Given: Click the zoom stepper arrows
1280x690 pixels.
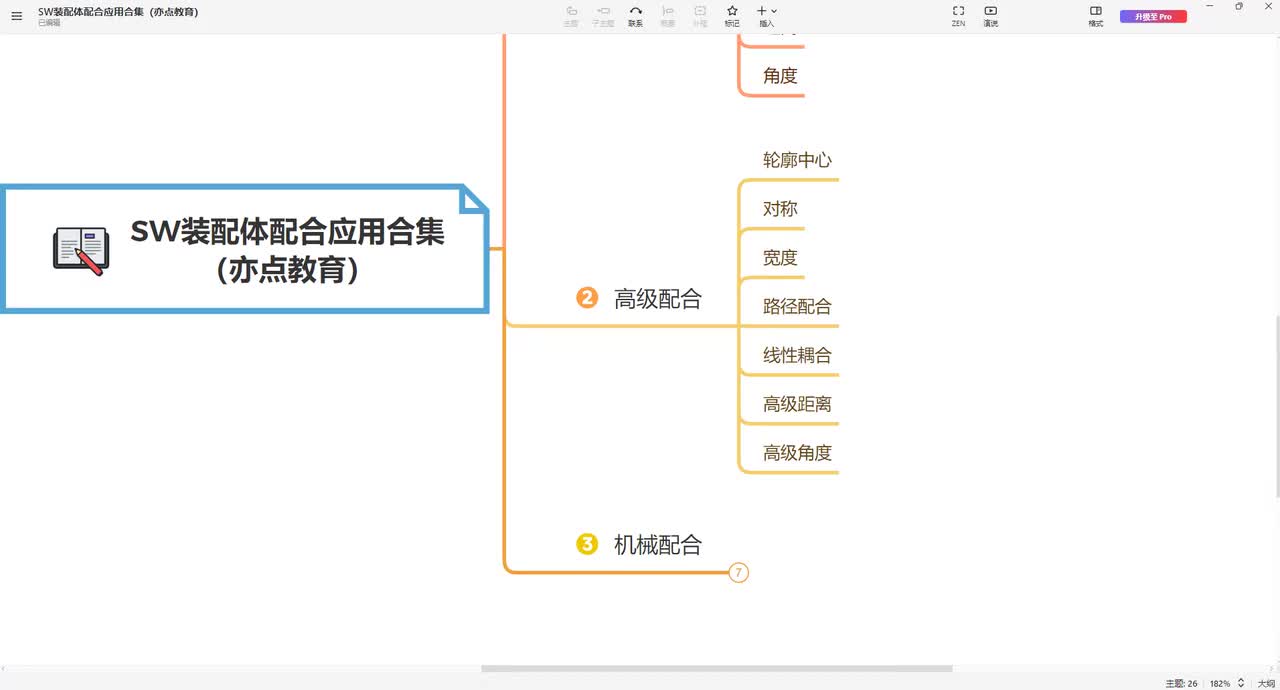Looking at the screenshot, I should [x=1241, y=683].
